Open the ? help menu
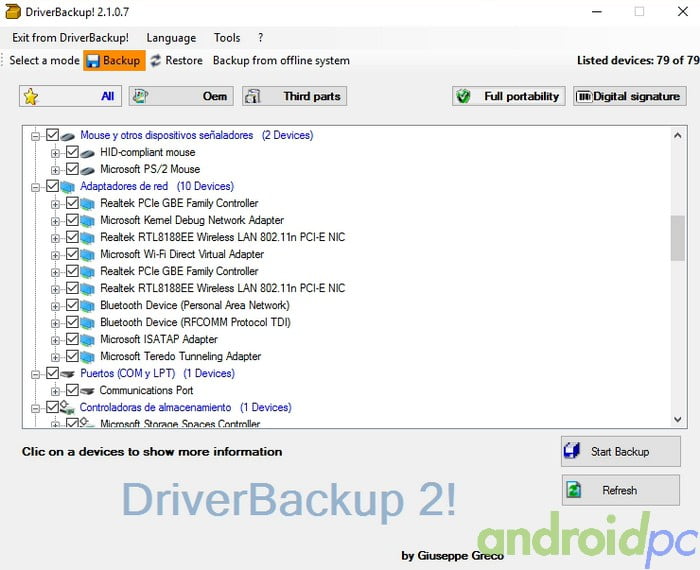Viewport: 700px width, 570px height. (x=260, y=37)
